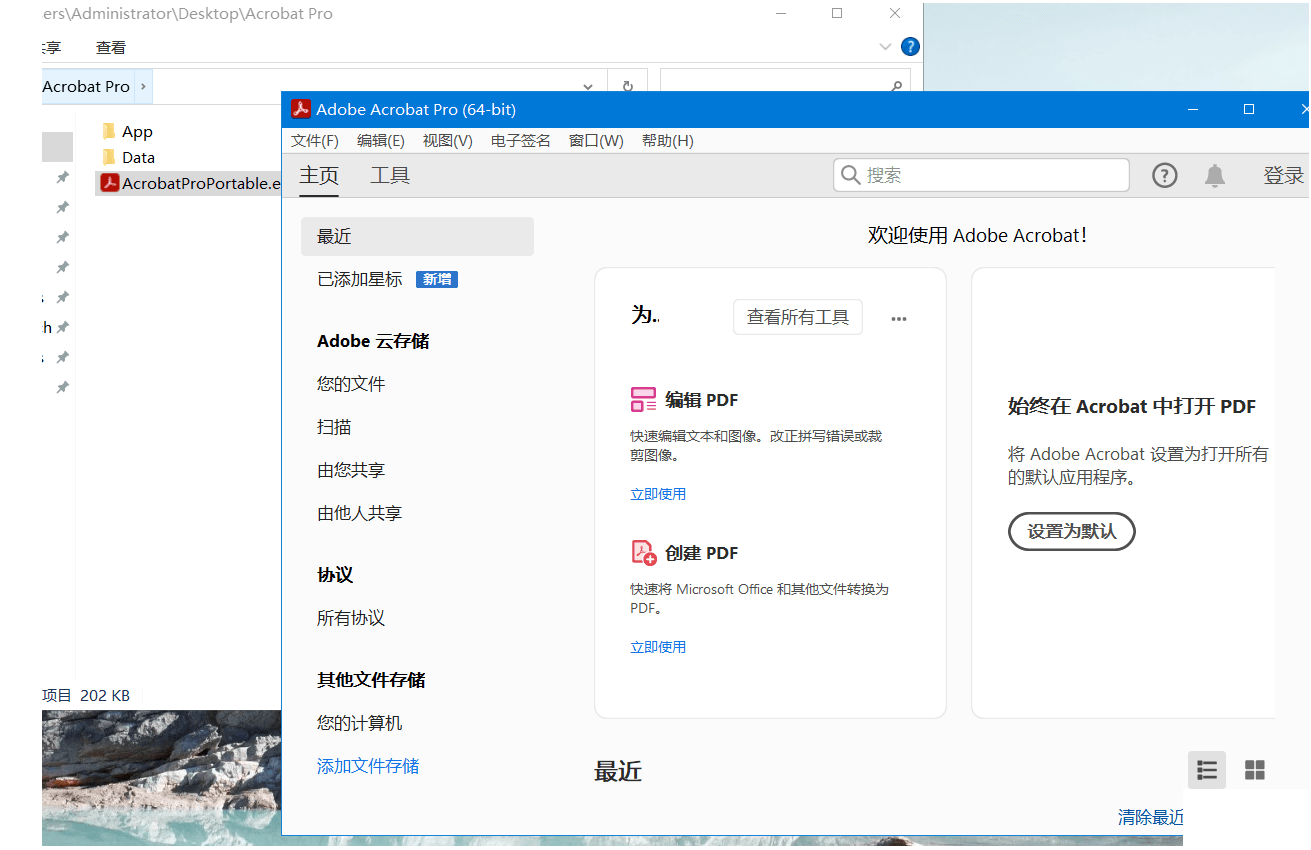1311x850 pixels.
Task: Click the Edit PDF tool icon
Action: (x=643, y=400)
